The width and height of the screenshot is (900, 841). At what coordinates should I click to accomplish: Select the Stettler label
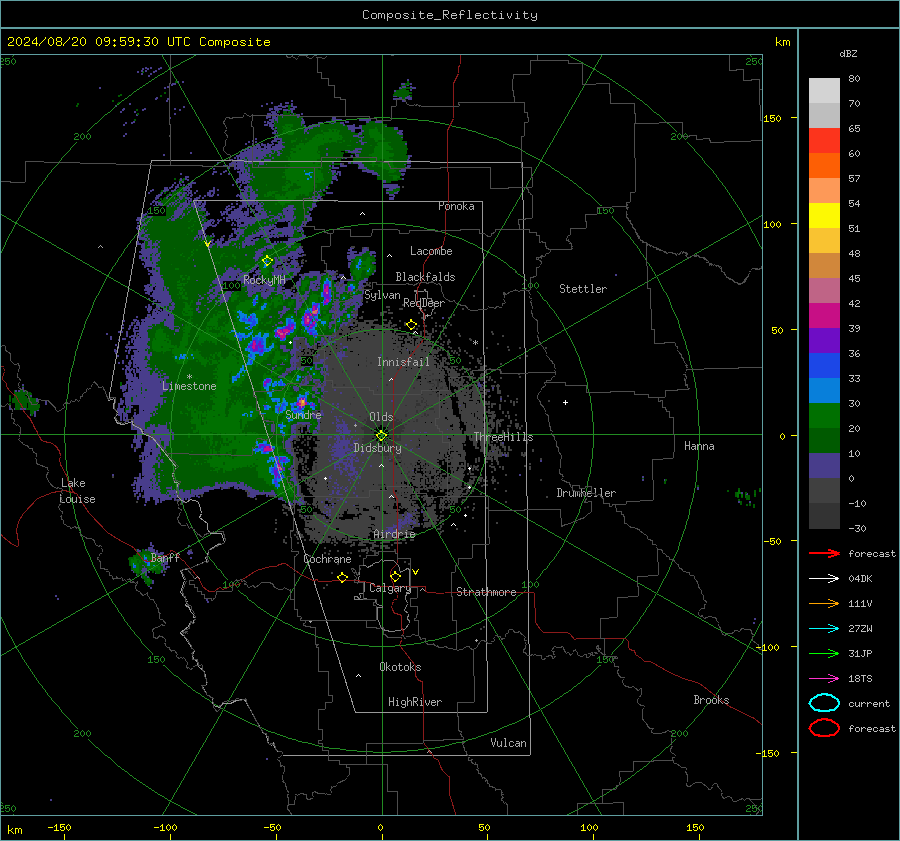click(x=583, y=289)
